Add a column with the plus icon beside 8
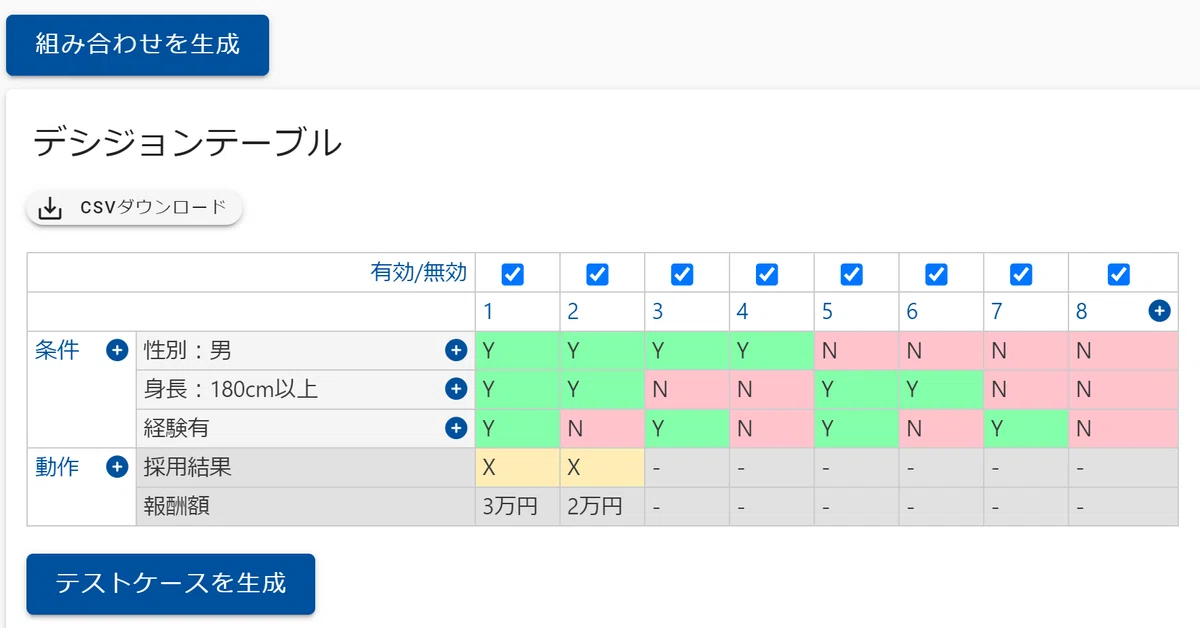This screenshot has height=628, width=1200. point(1159,311)
